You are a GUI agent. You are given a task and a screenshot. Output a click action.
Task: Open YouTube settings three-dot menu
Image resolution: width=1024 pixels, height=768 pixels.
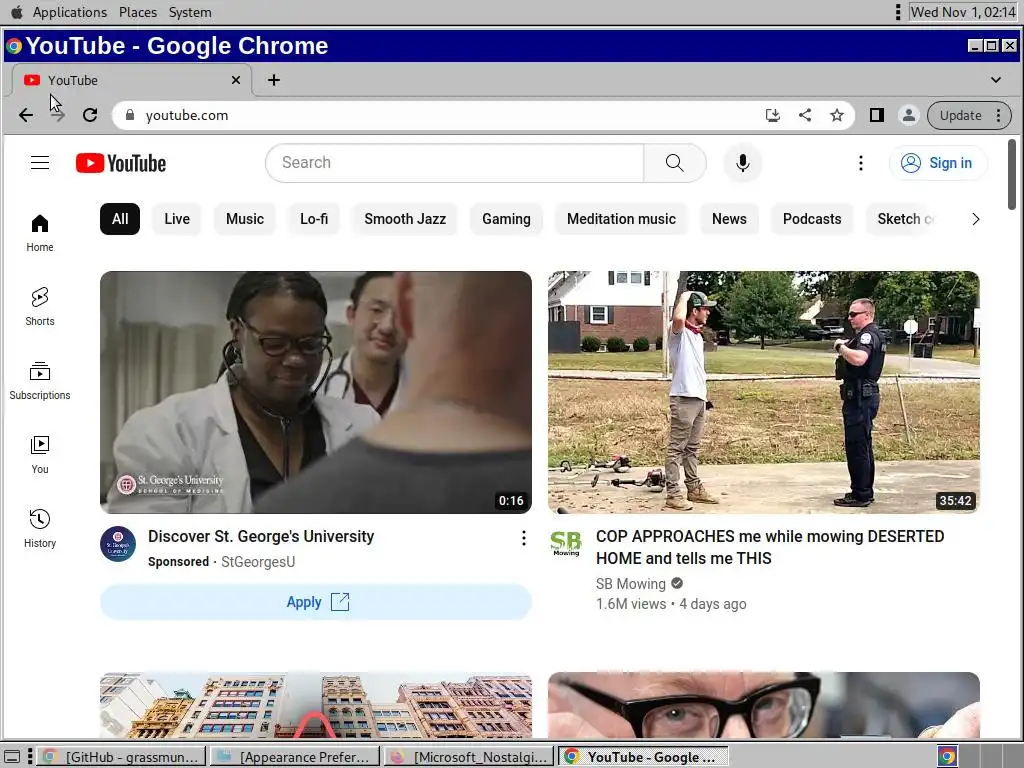861,163
